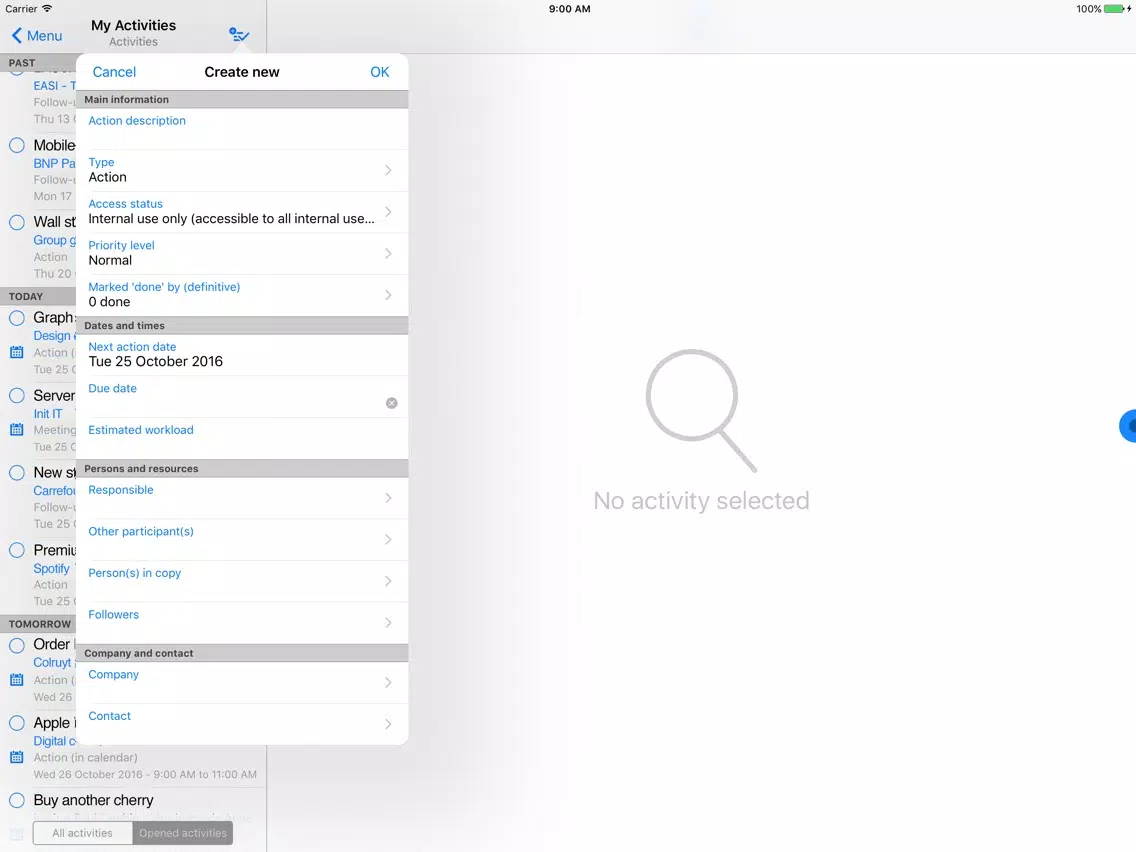The height and width of the screenshot is (852, 1136).
Task: Edit Next action date Tue 25 October 2016
Action: [x=242, y=355]
